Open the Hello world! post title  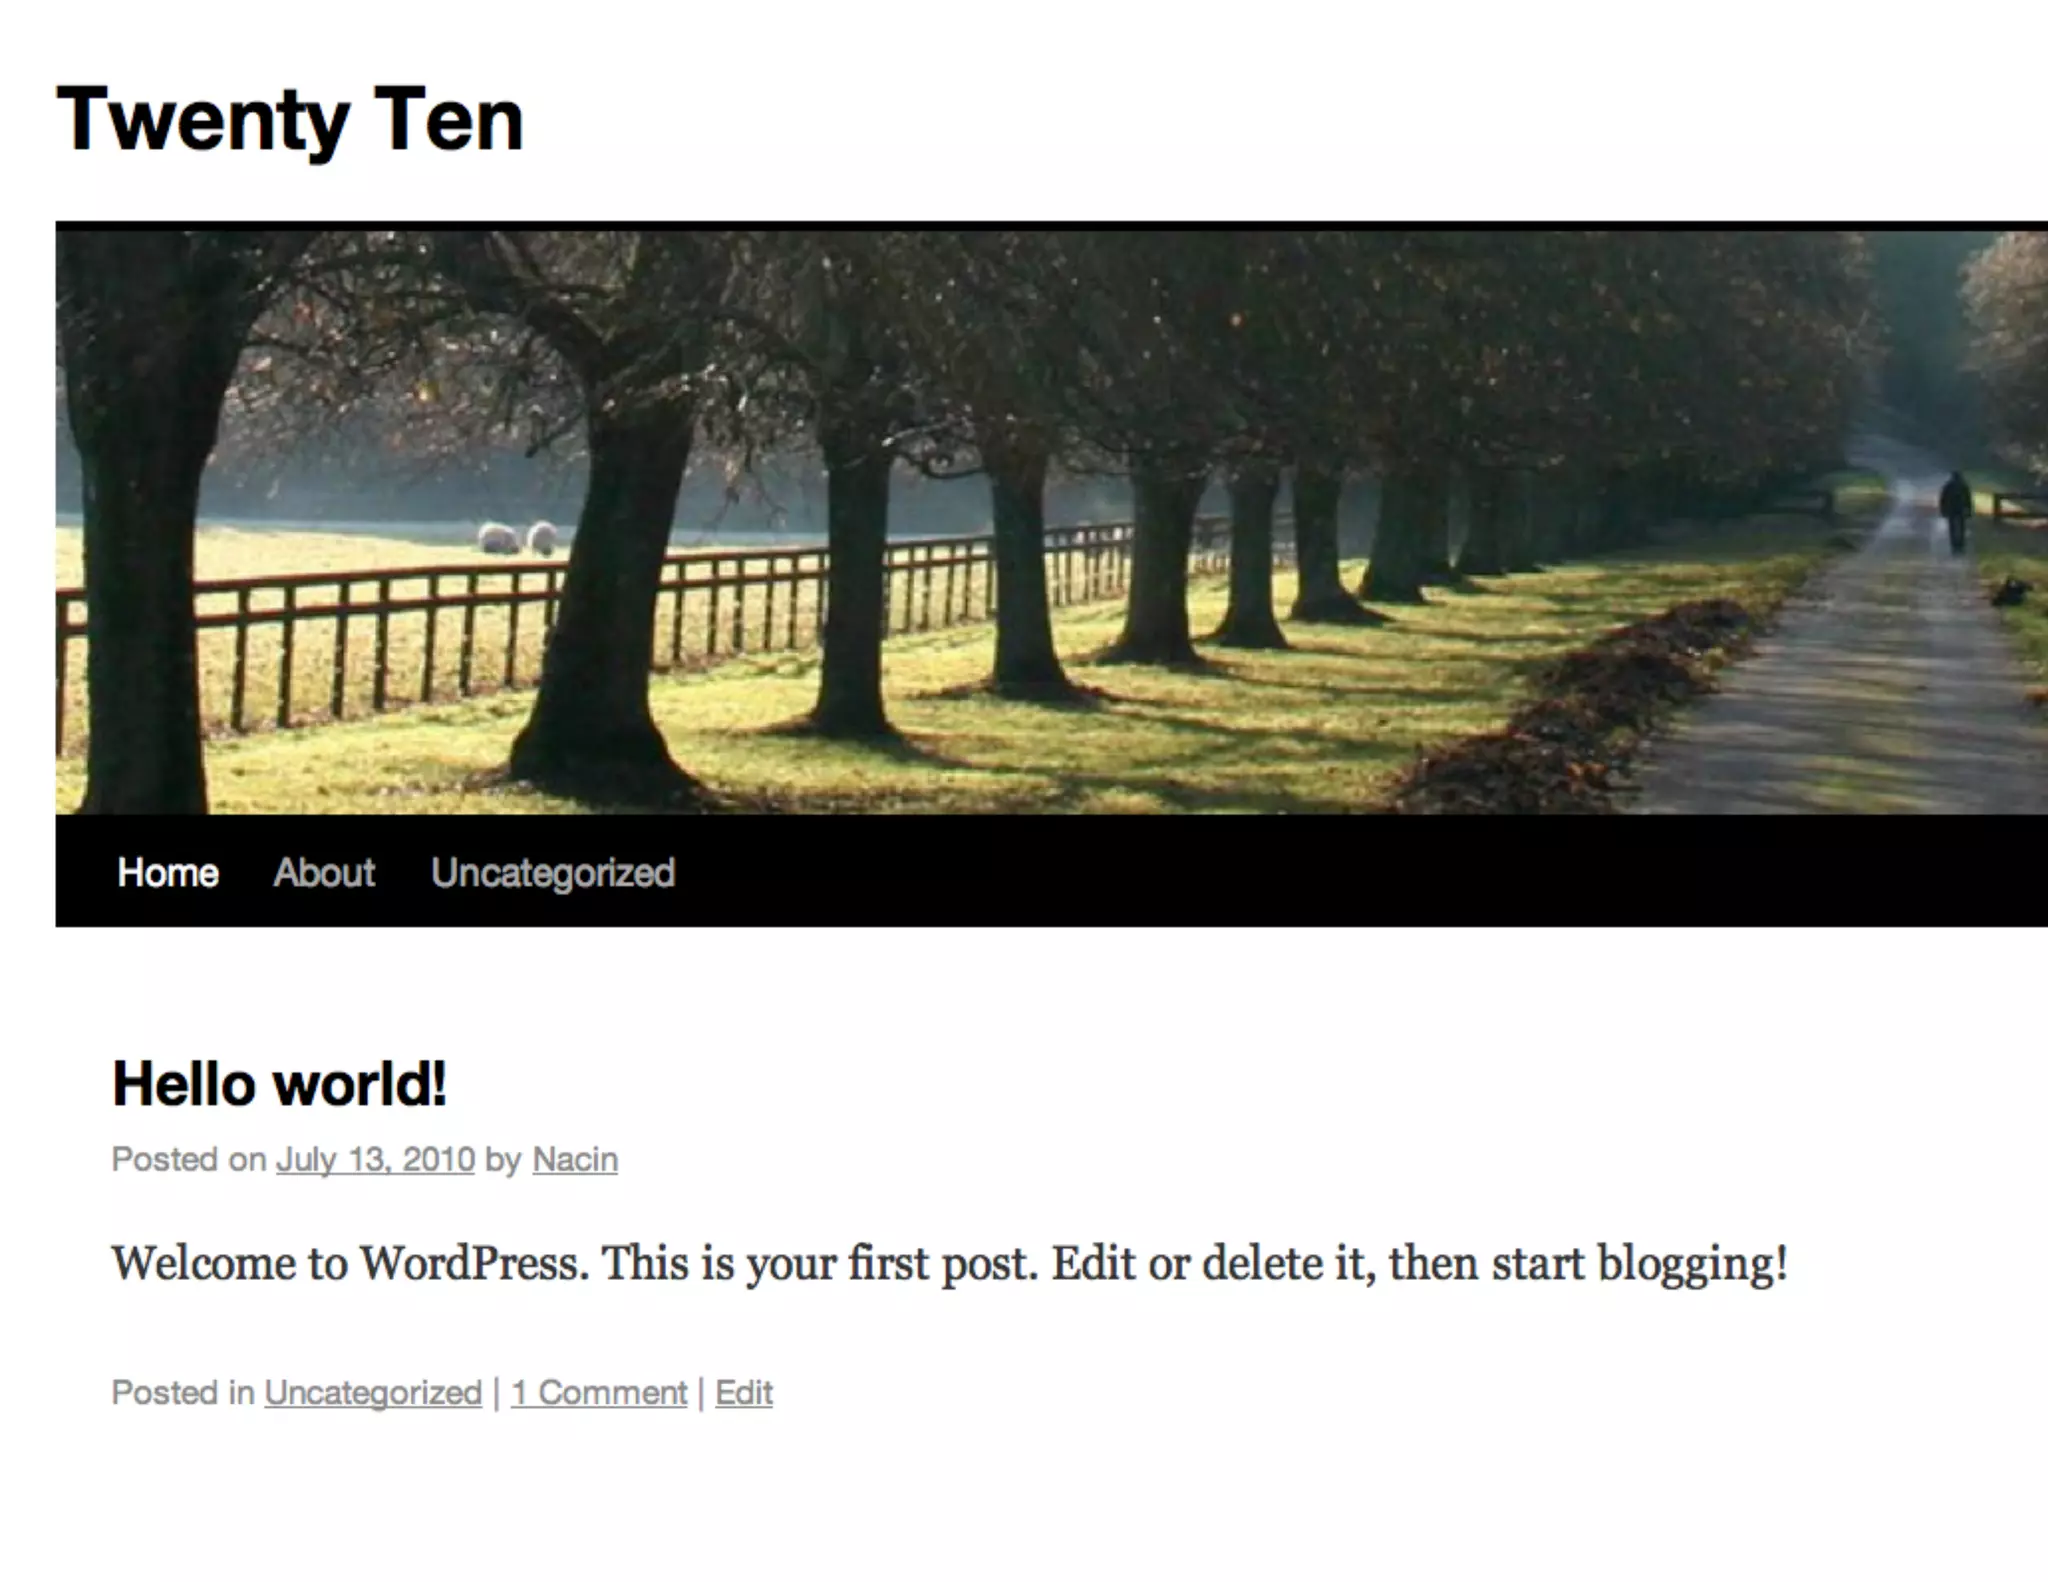coord(279,1084)
